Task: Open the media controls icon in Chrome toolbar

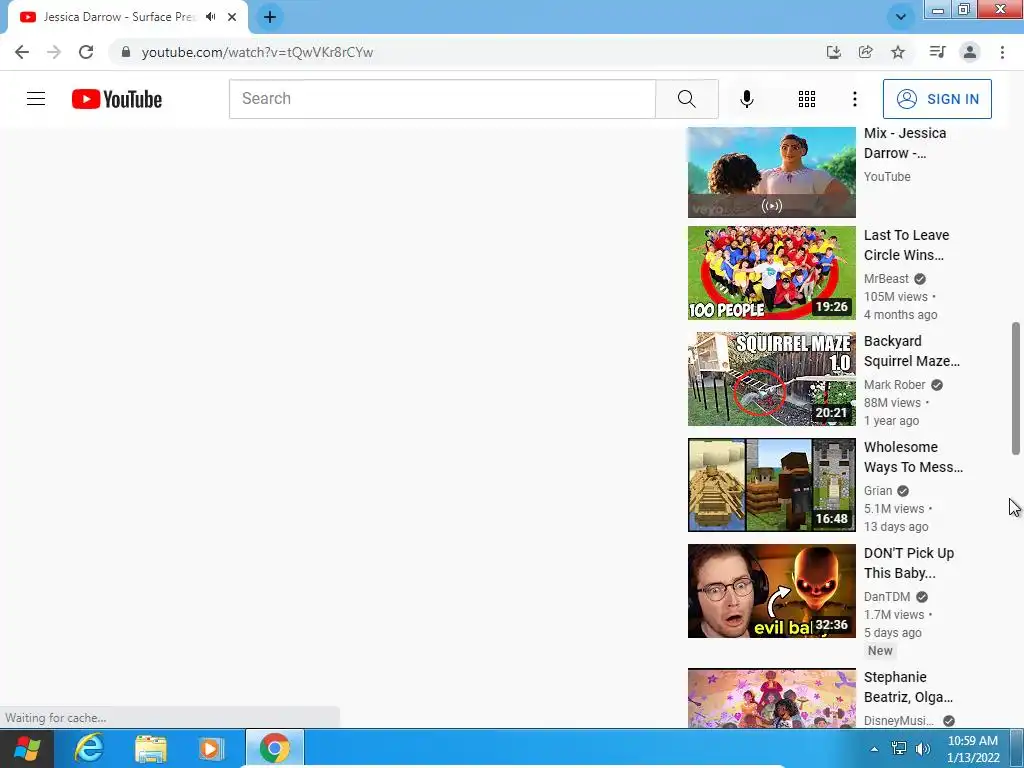Action: [937, 52]
